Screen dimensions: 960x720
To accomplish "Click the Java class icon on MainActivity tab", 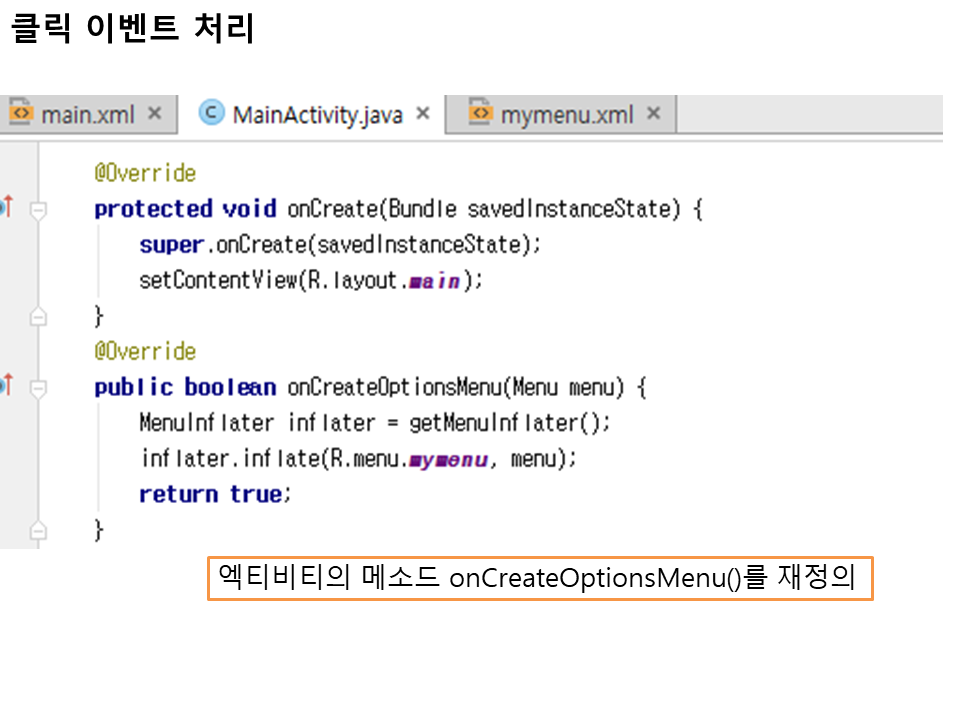I will click(211, 113).
